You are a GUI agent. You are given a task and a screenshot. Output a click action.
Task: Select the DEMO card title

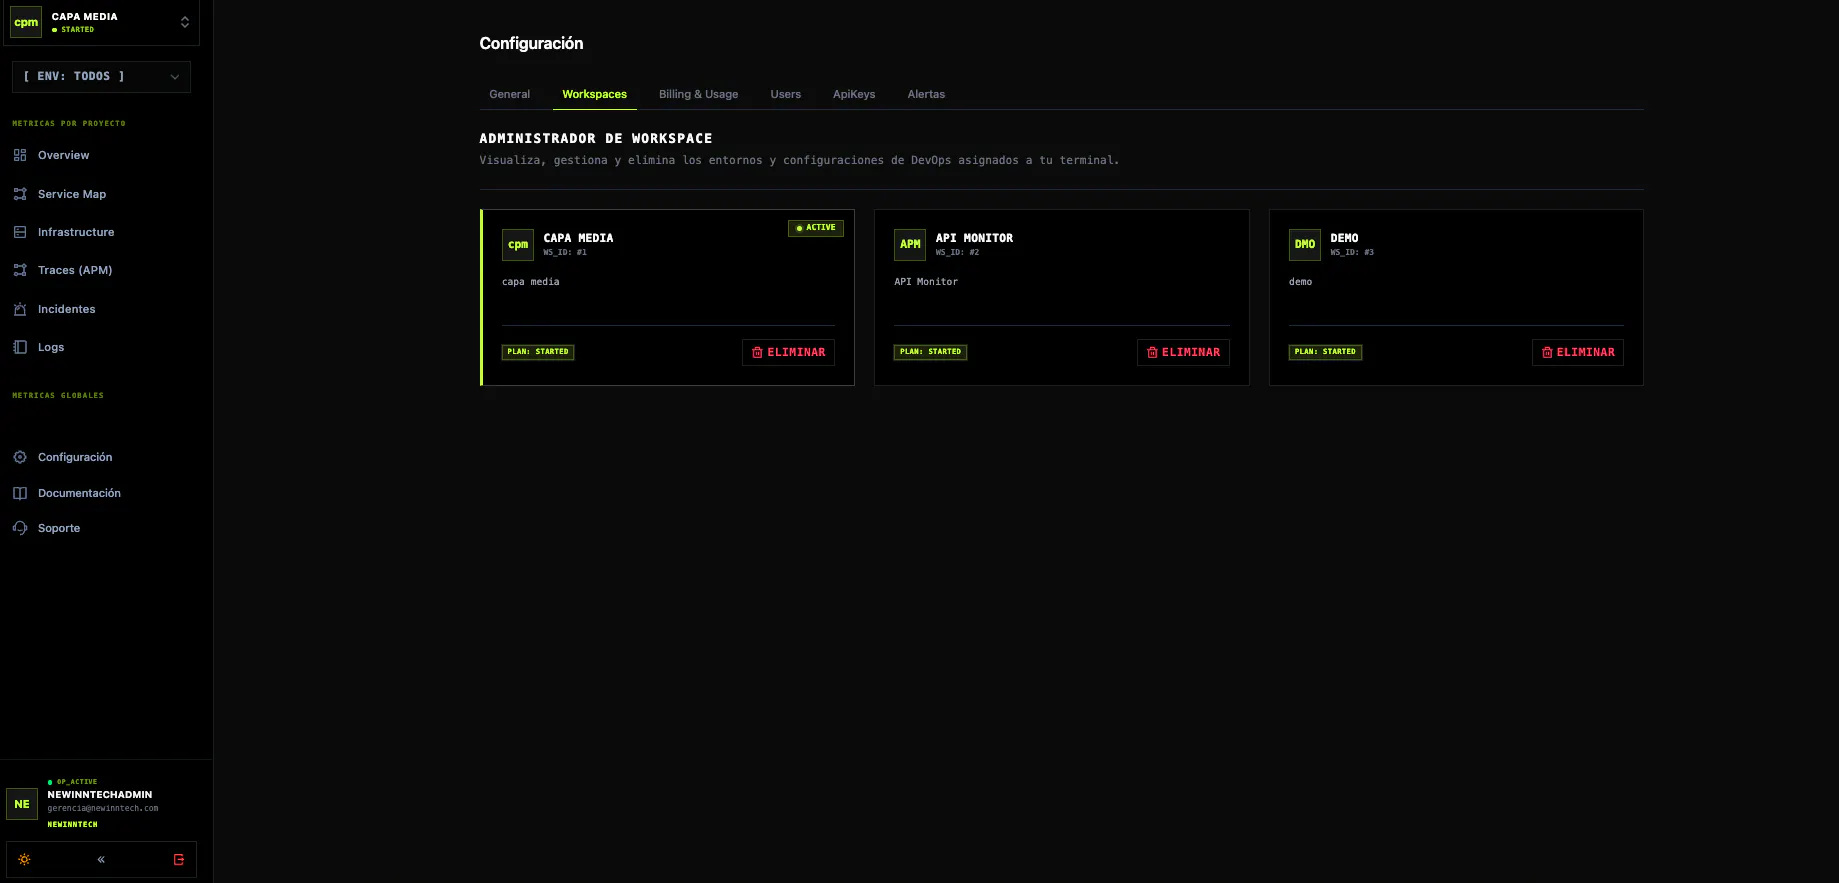click(x=1345, y=238)
